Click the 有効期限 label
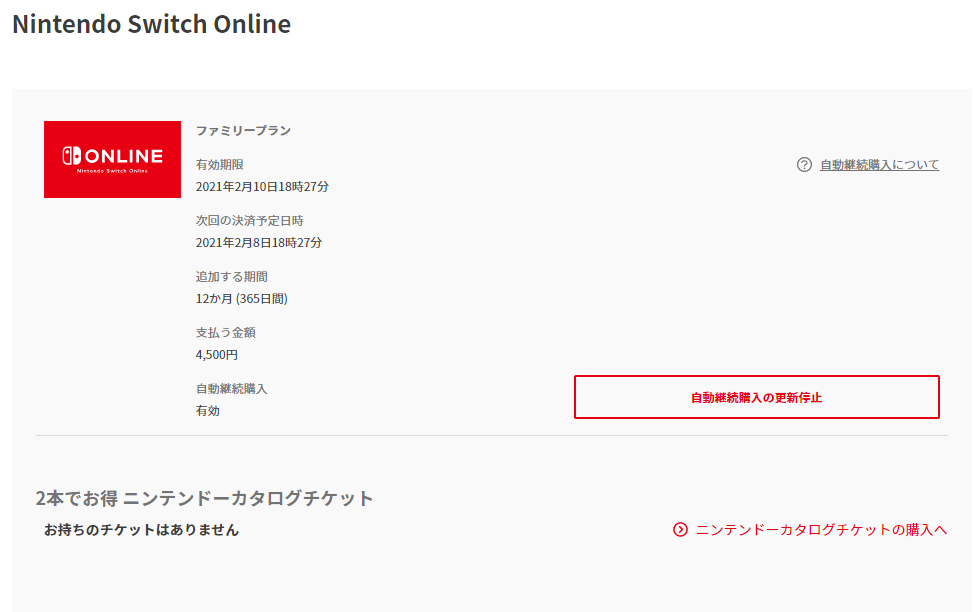 pyautogui.click(x=220, y=165)
